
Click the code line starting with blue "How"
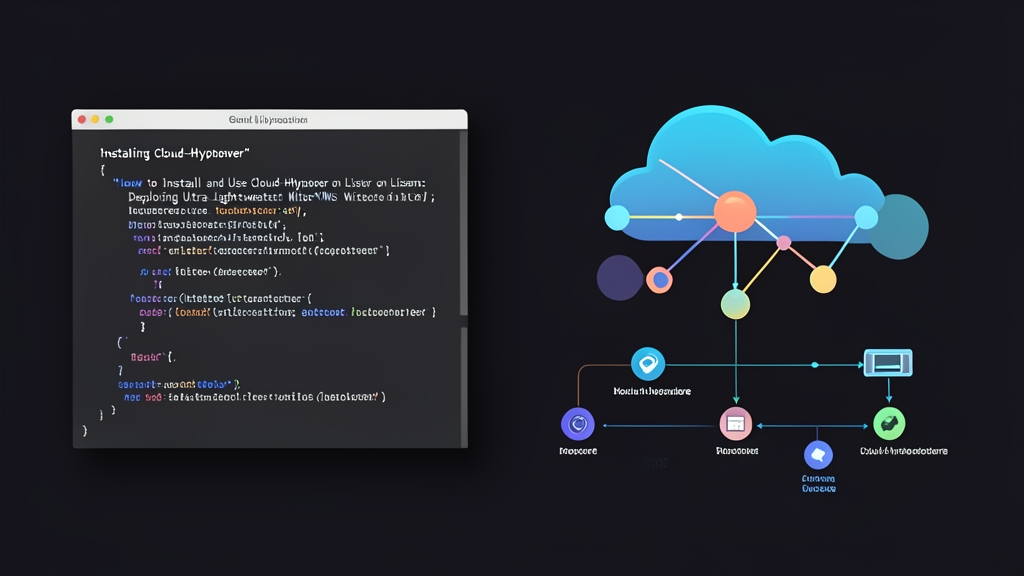[269, 184]
